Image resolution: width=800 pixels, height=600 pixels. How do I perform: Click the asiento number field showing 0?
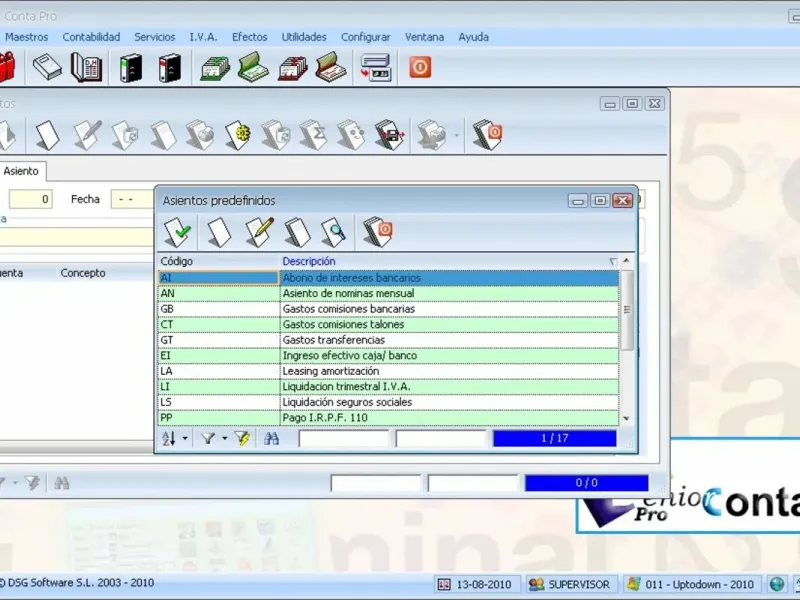tap(31, 199)
